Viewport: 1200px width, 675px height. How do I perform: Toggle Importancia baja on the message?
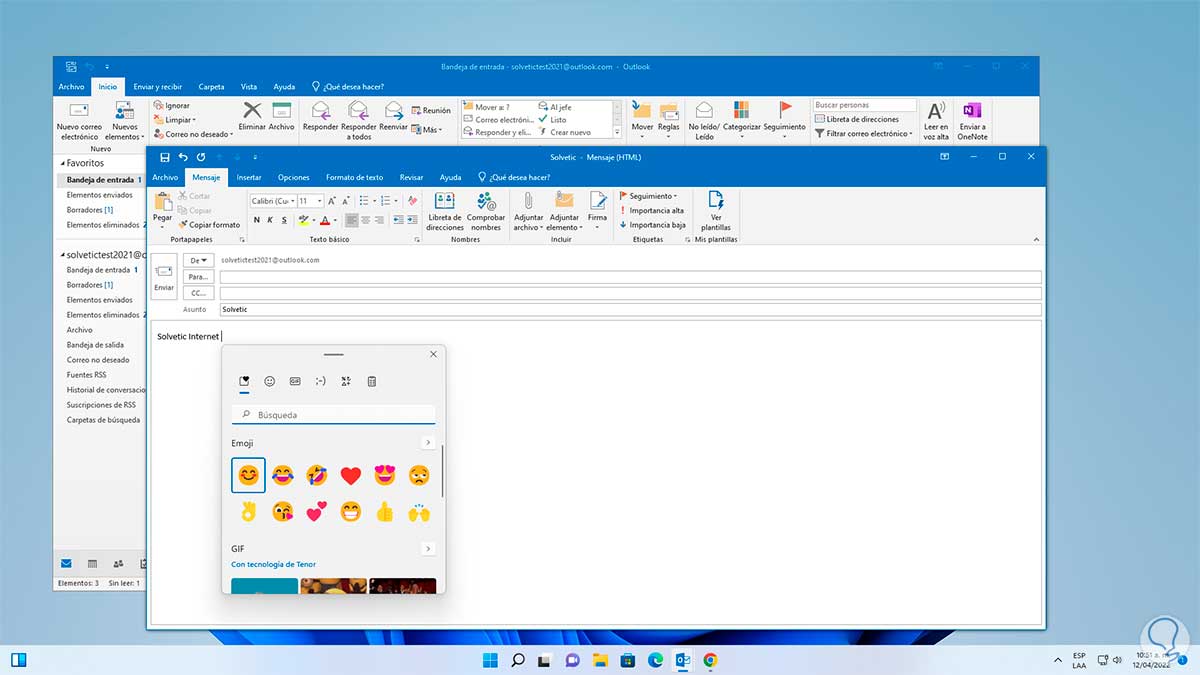652,225
